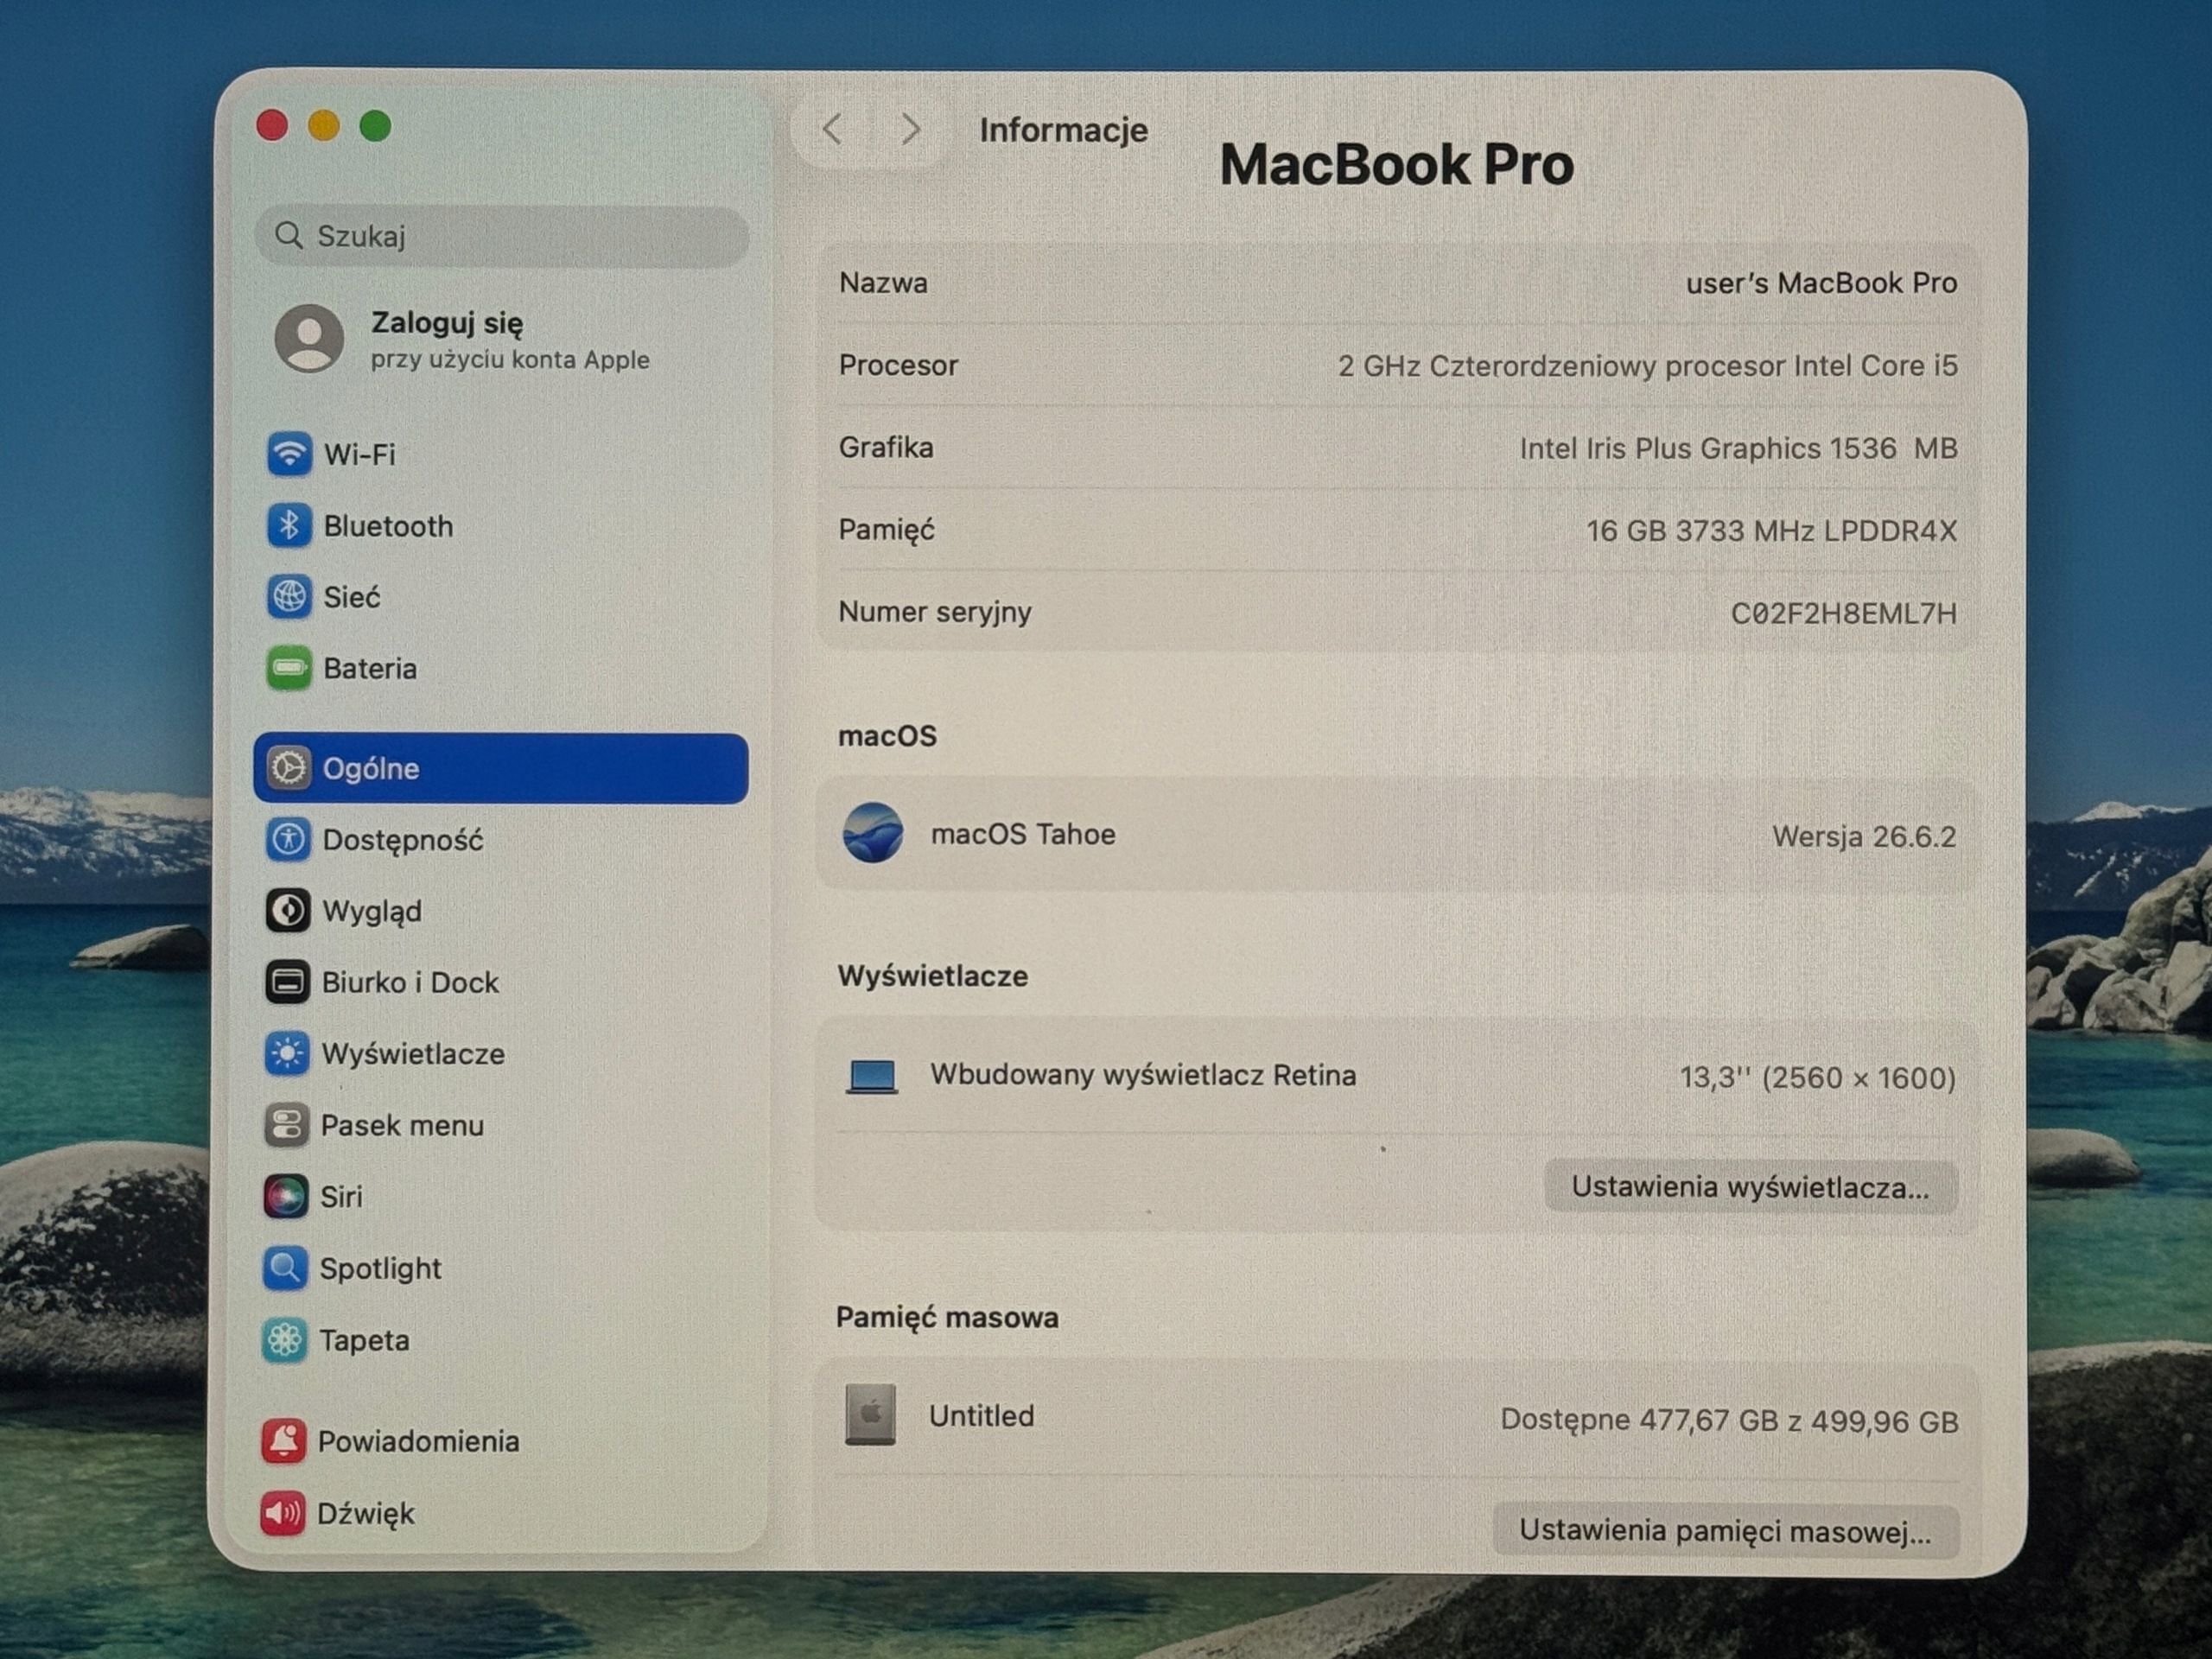Open the Pasek menu icon

pos(286,1125)
